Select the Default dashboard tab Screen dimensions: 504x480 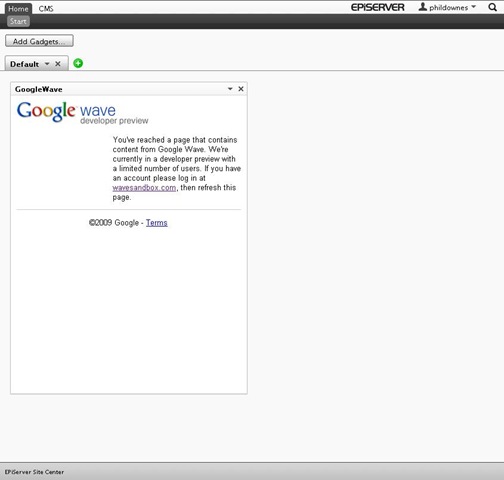(x=24, y=64)
